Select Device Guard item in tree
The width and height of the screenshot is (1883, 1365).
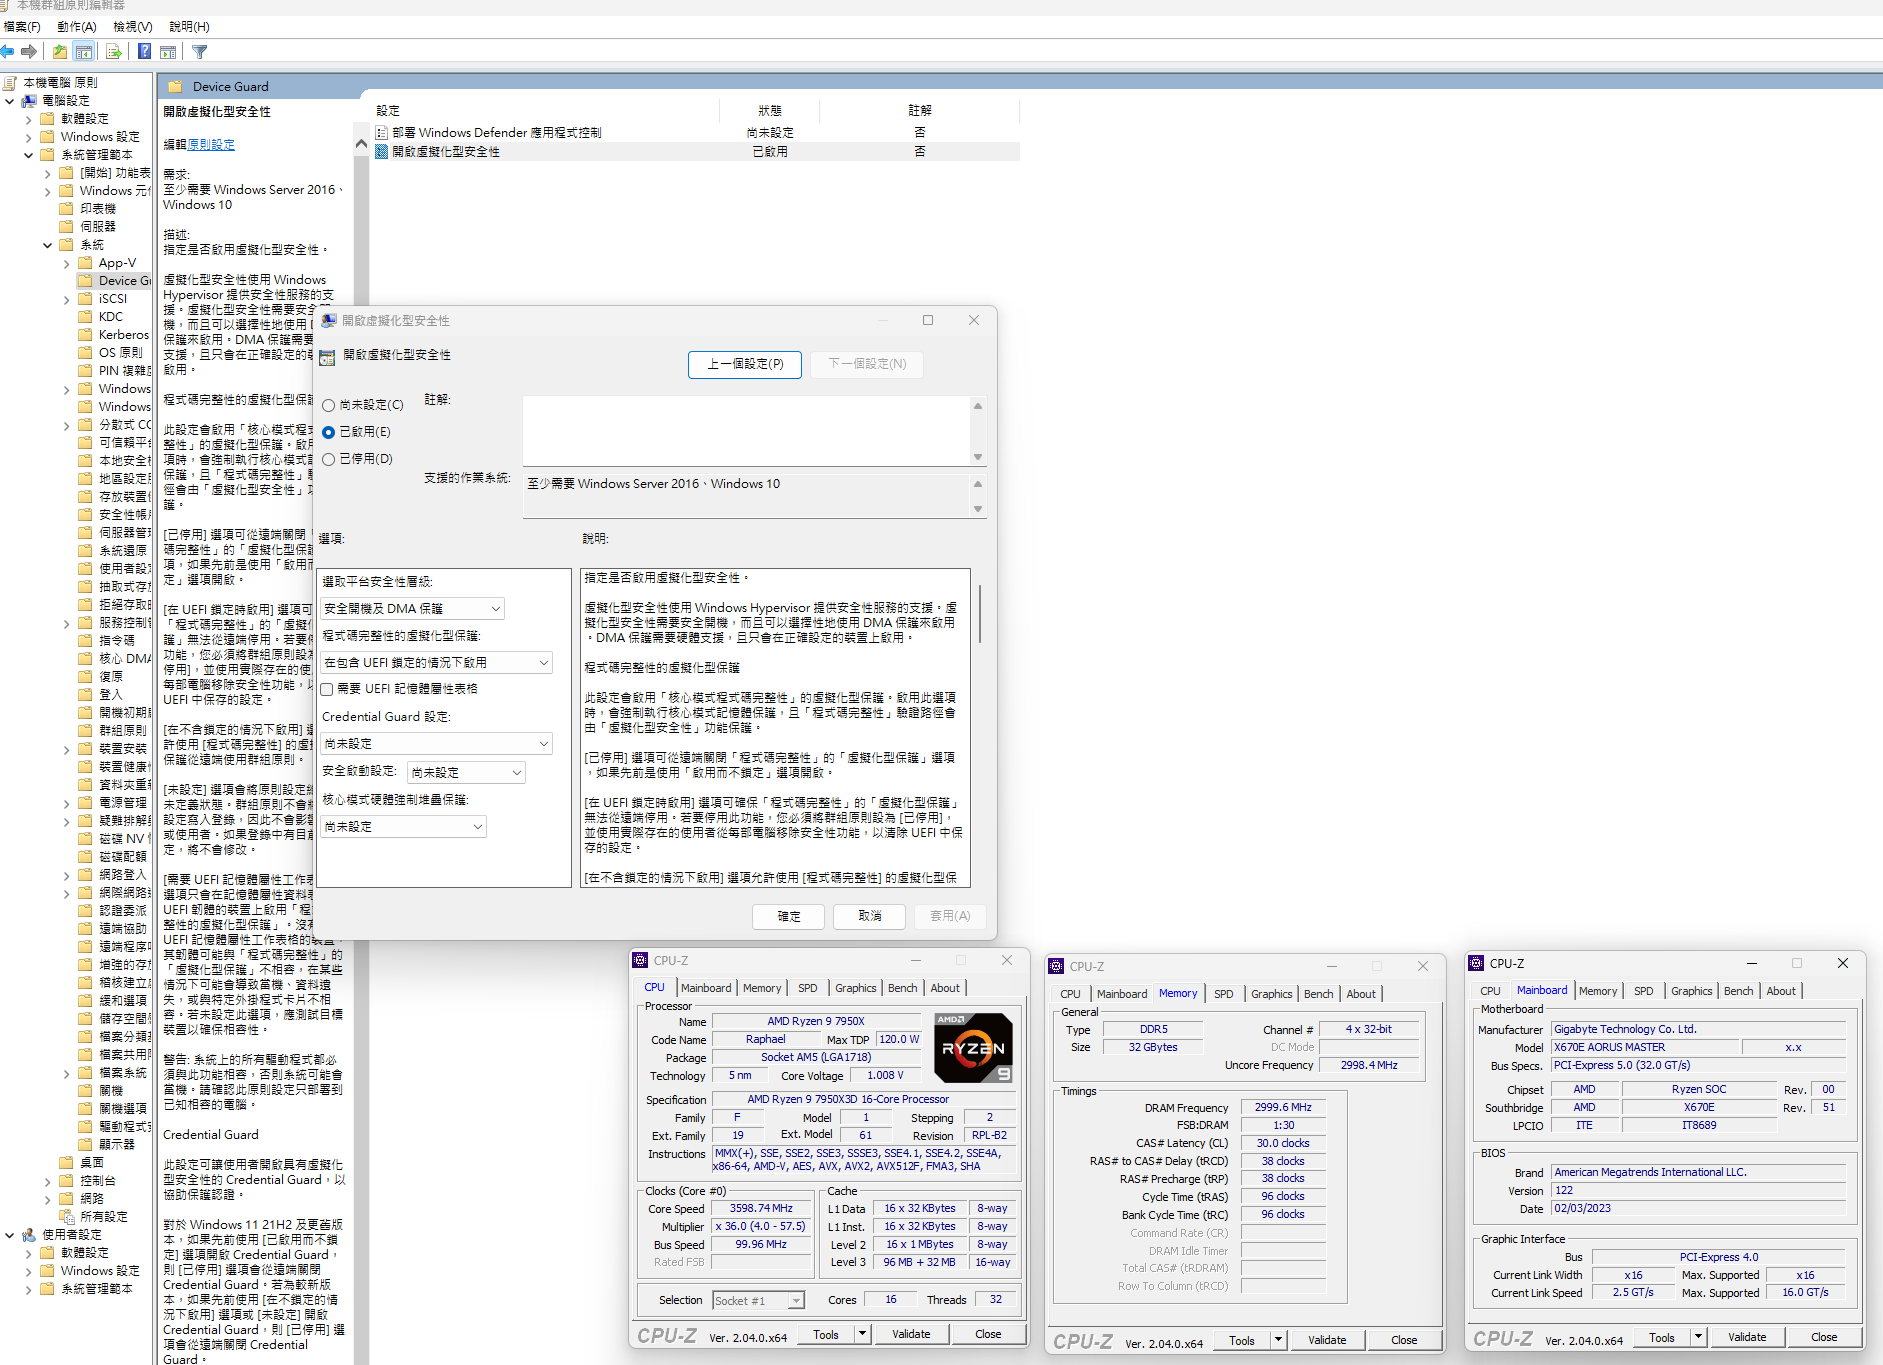124,281
